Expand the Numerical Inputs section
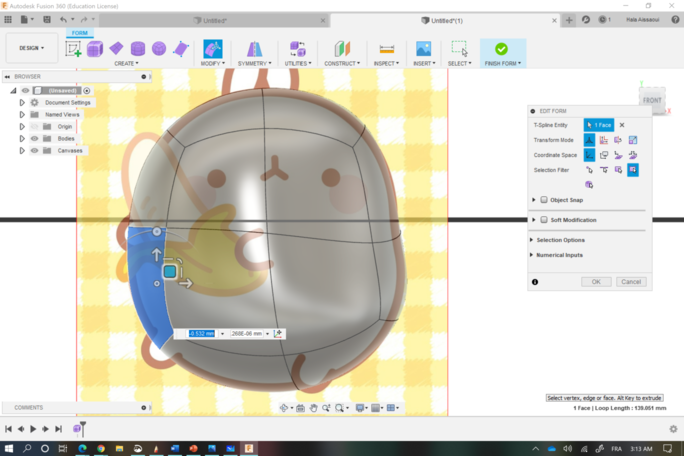The height and width of the screenshot is (456, 684). [x=559, y=255]
